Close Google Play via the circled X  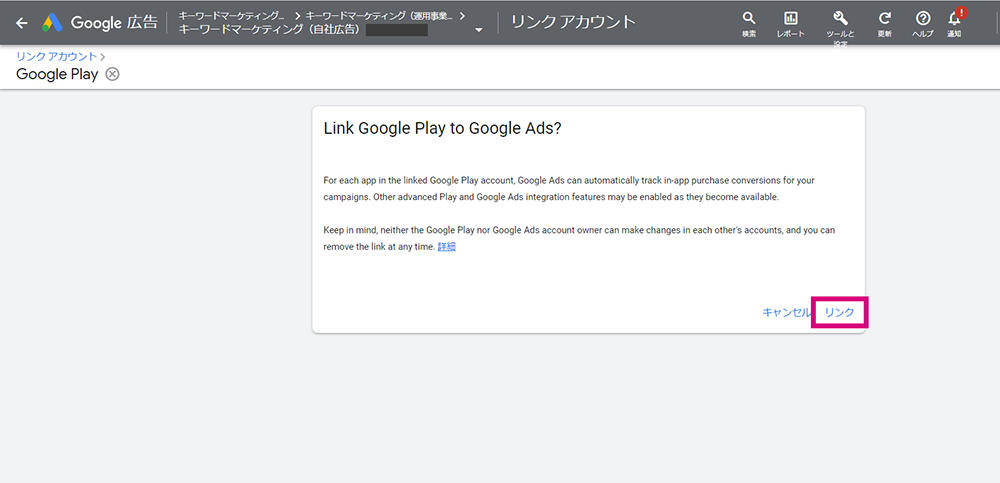click(x=112, y=74)
